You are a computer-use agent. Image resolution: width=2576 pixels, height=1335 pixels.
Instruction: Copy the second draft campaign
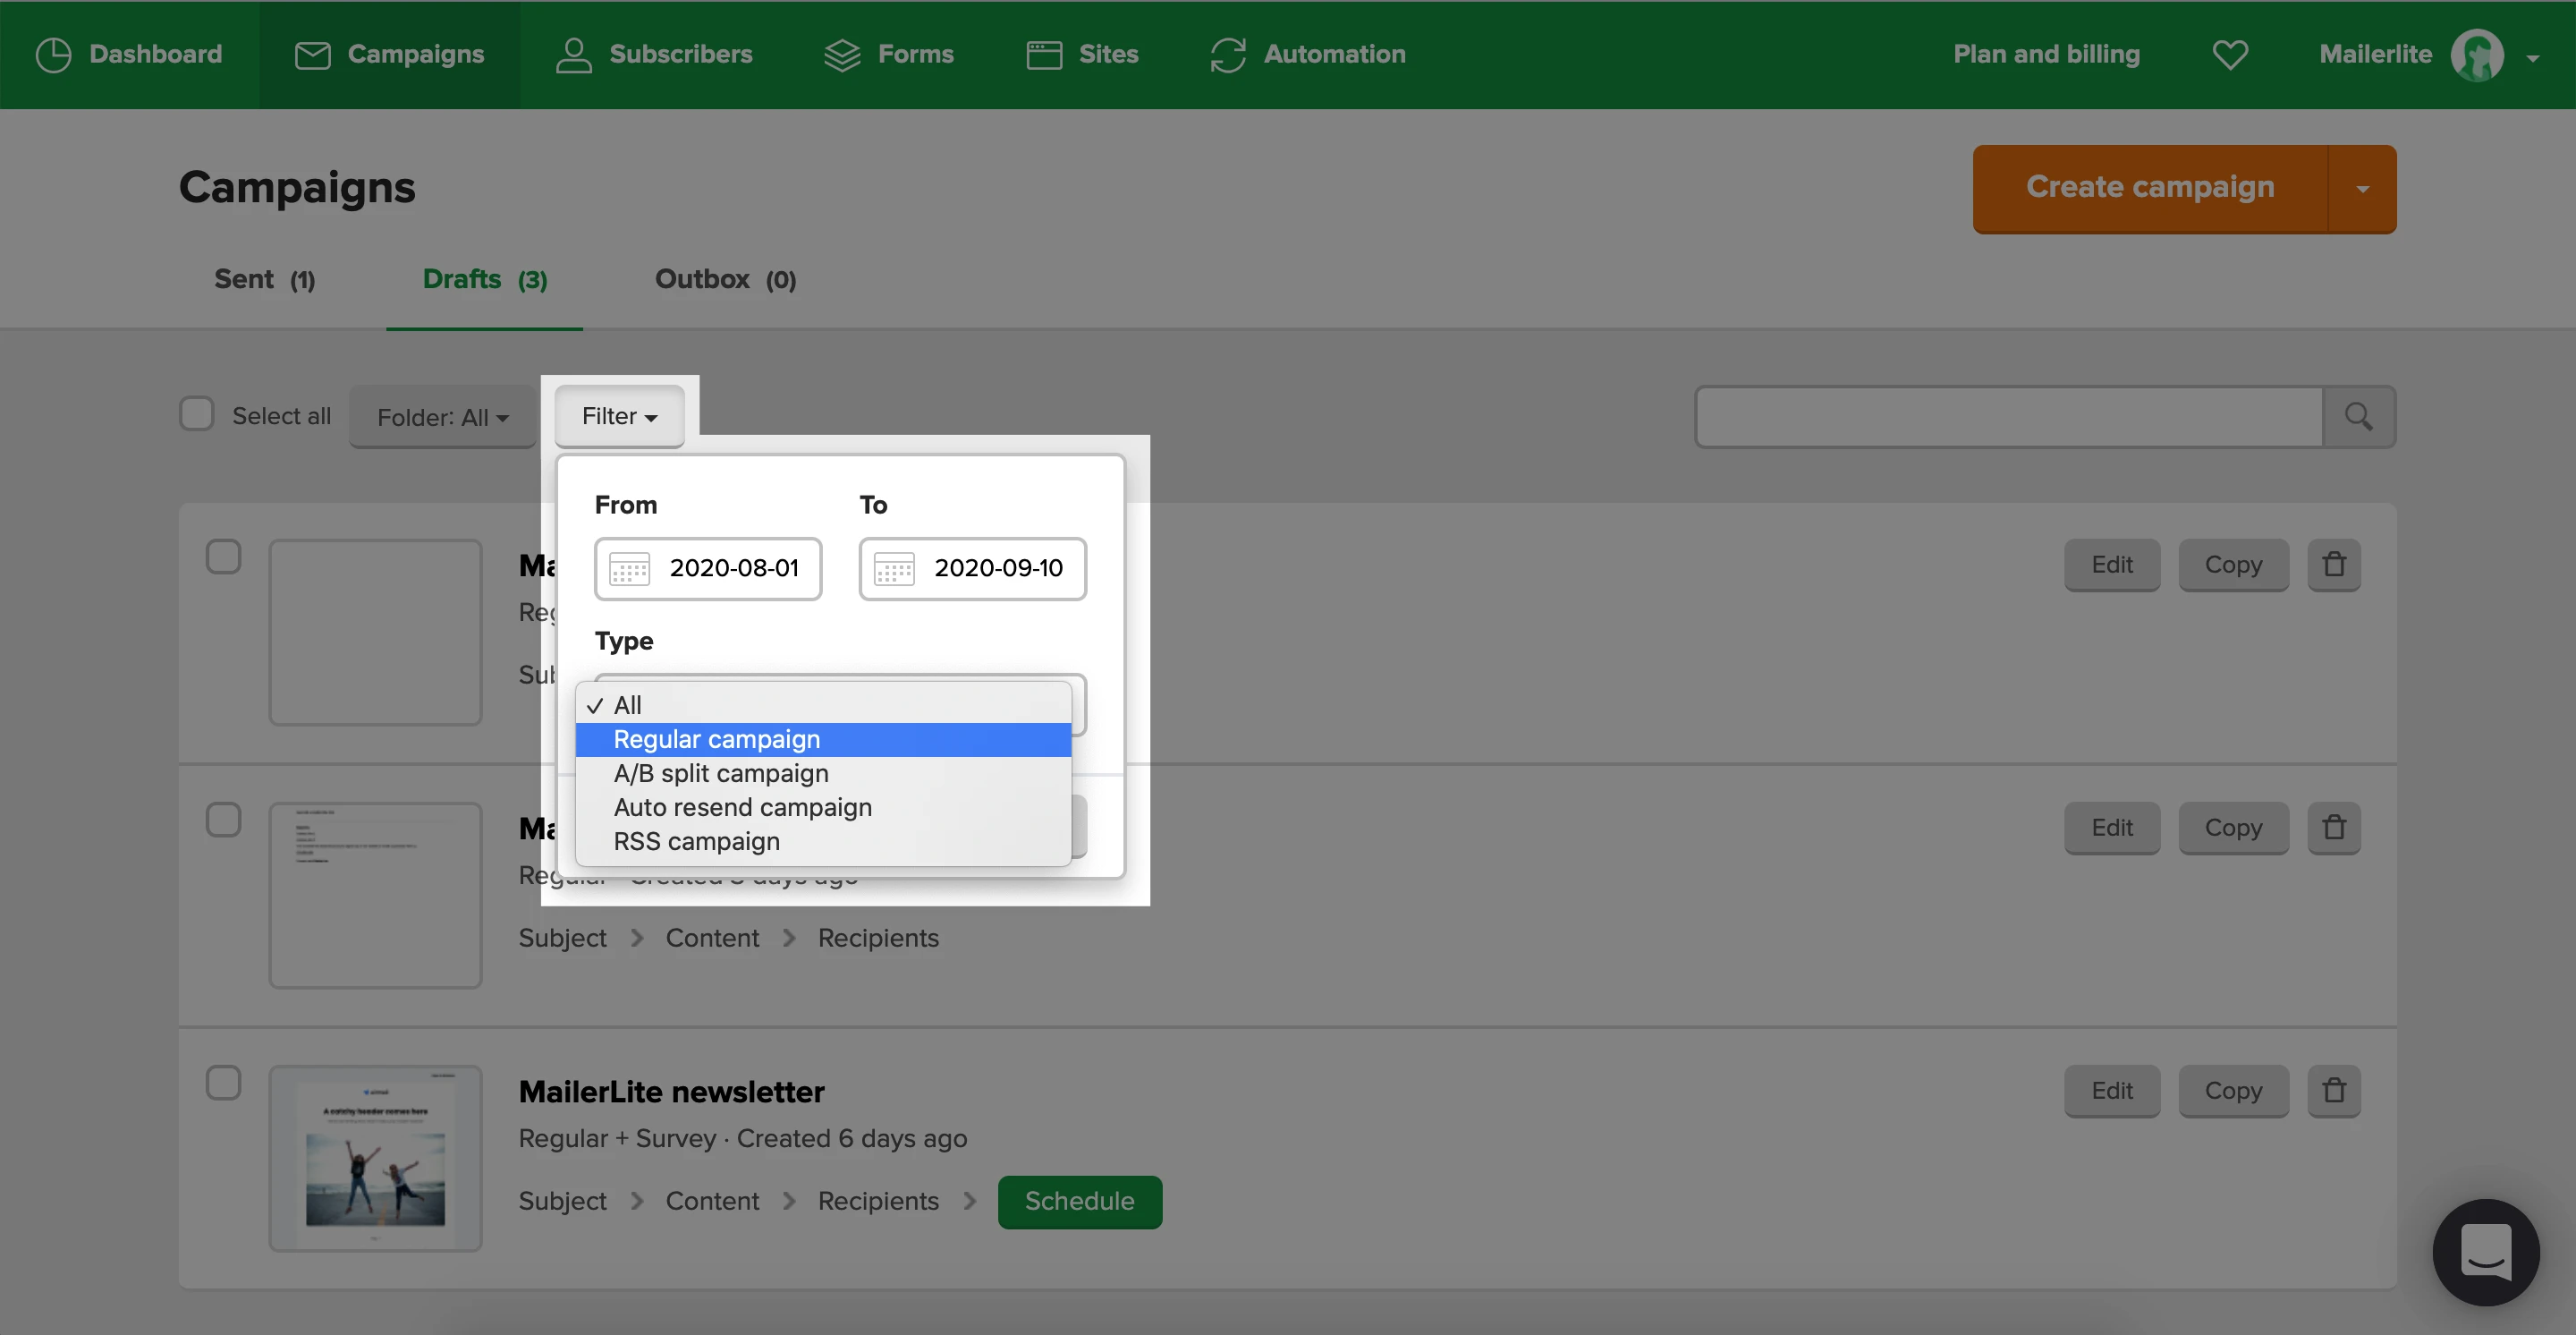tap(2233, 828)
